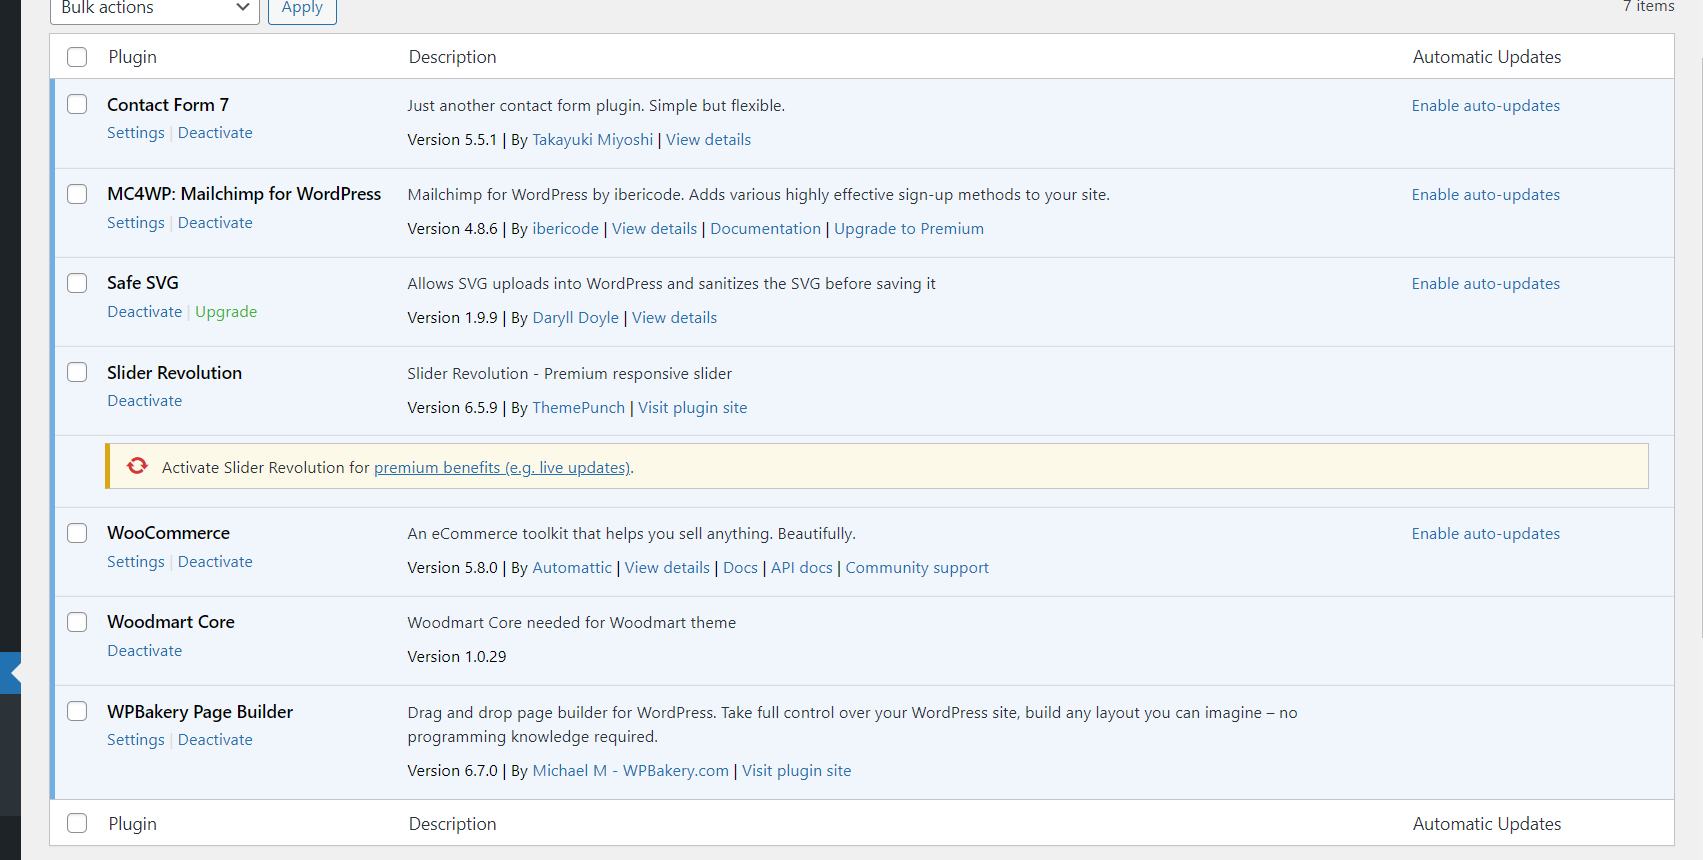Select the WooCommerce plugin checkbox

coord(77,533)
